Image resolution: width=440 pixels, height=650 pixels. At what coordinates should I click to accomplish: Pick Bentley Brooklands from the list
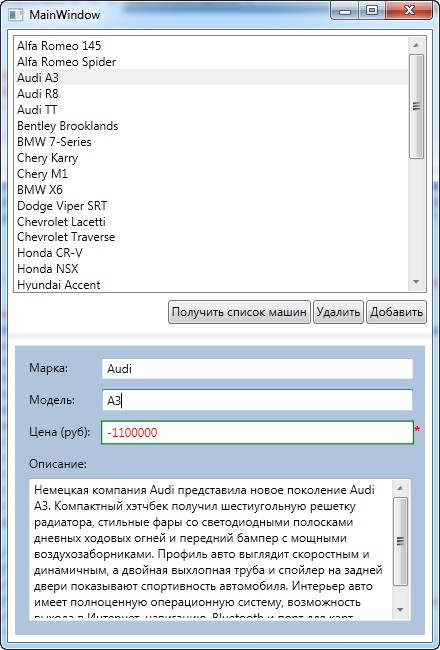(211, 126)
